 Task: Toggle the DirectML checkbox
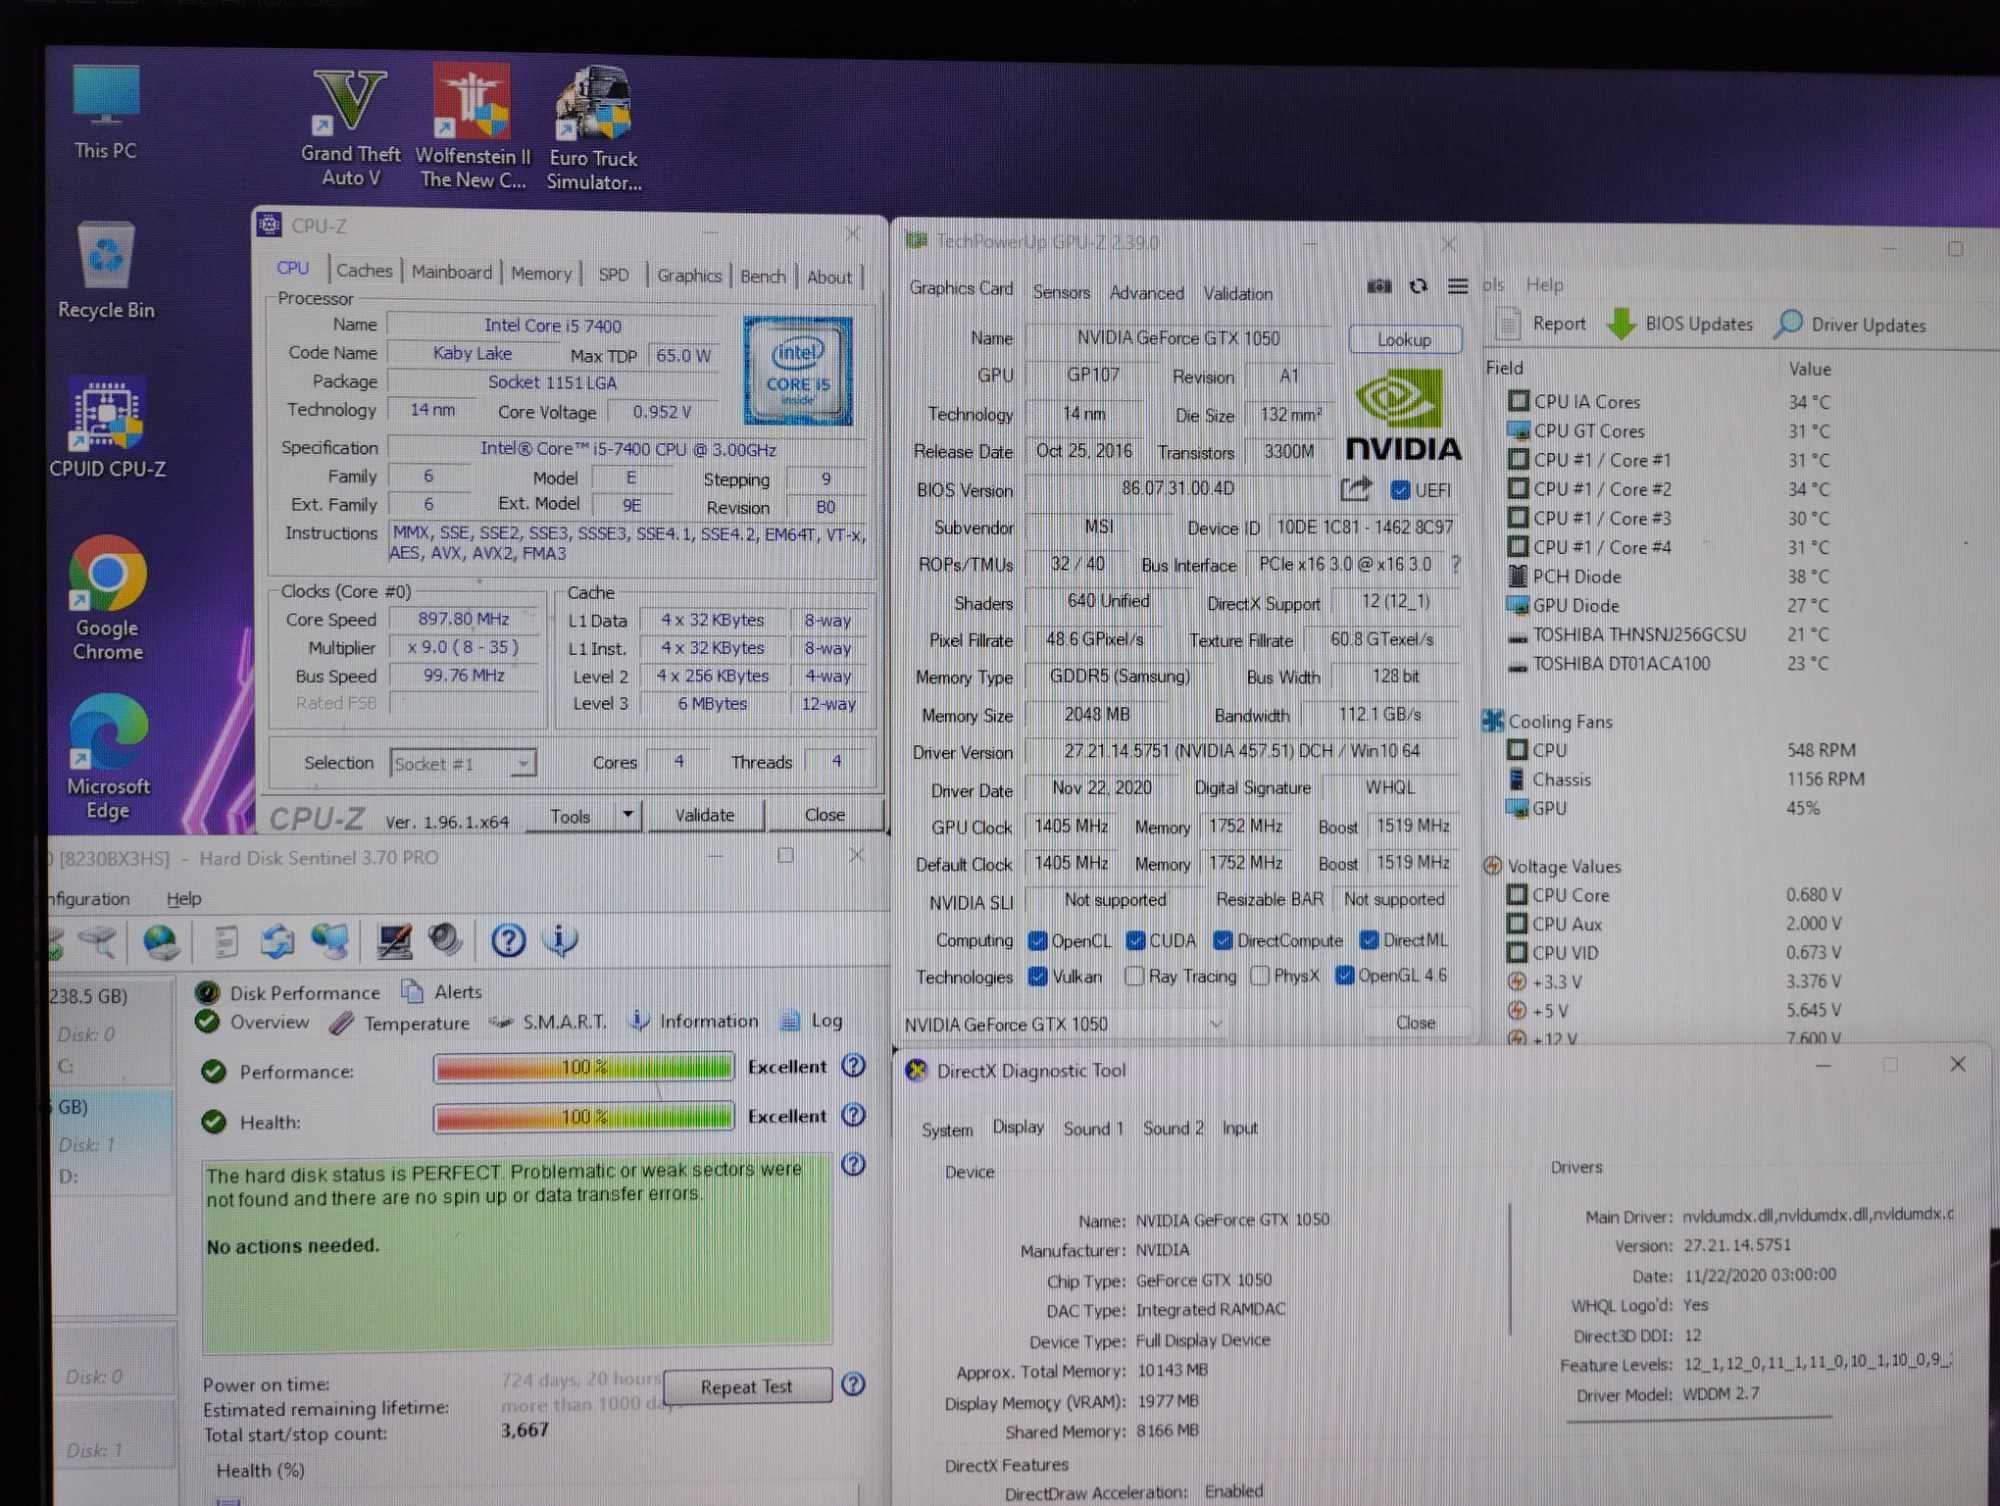1369,940
